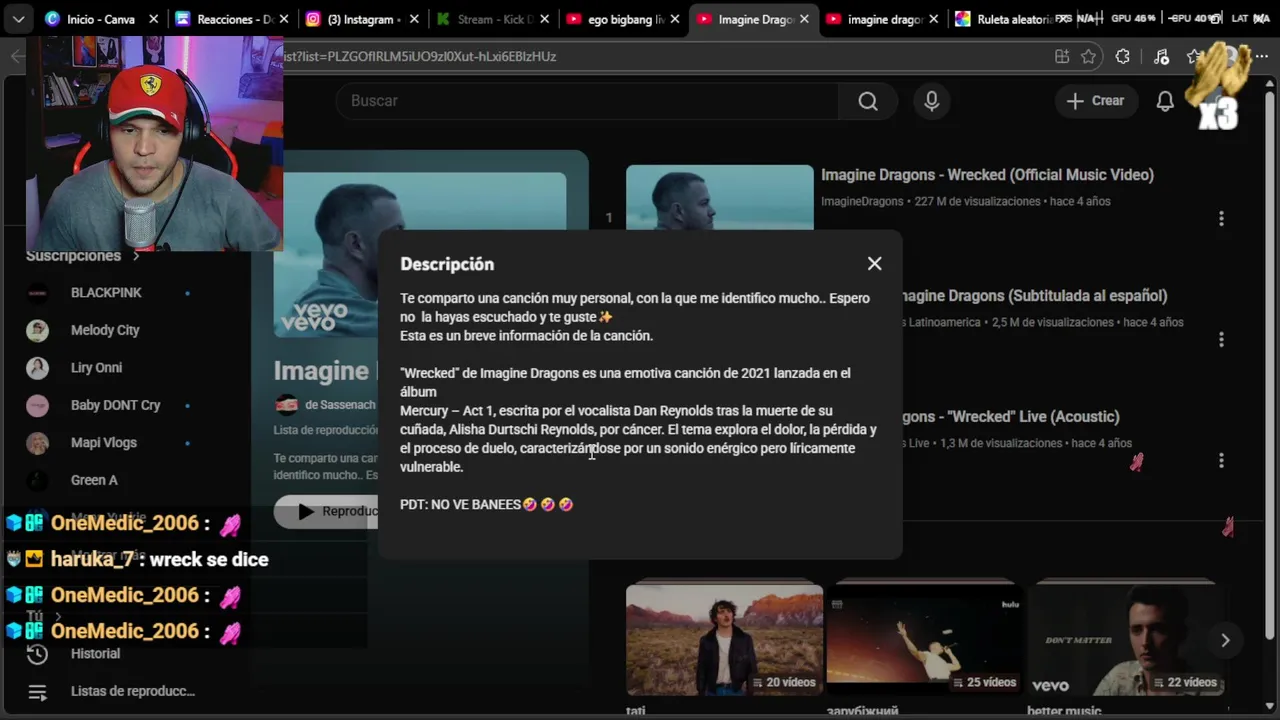Viewport: 1280px width, 720px height.
Task: Open the browser extensions puzzle icon
Action: (1123, 57)
